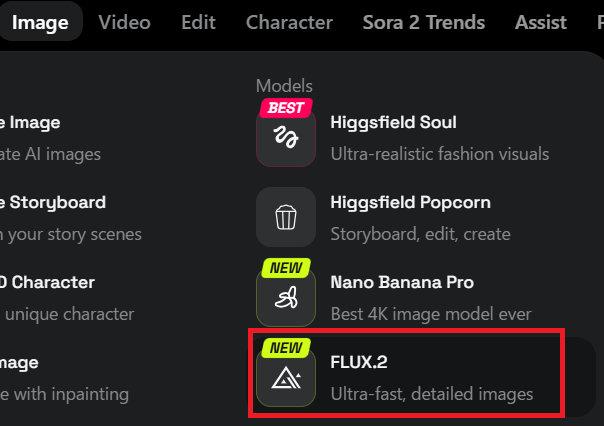The width and height of the screenshot is (604, 426).
Task: Switch to the Image tab
Action: pos(40,22)
